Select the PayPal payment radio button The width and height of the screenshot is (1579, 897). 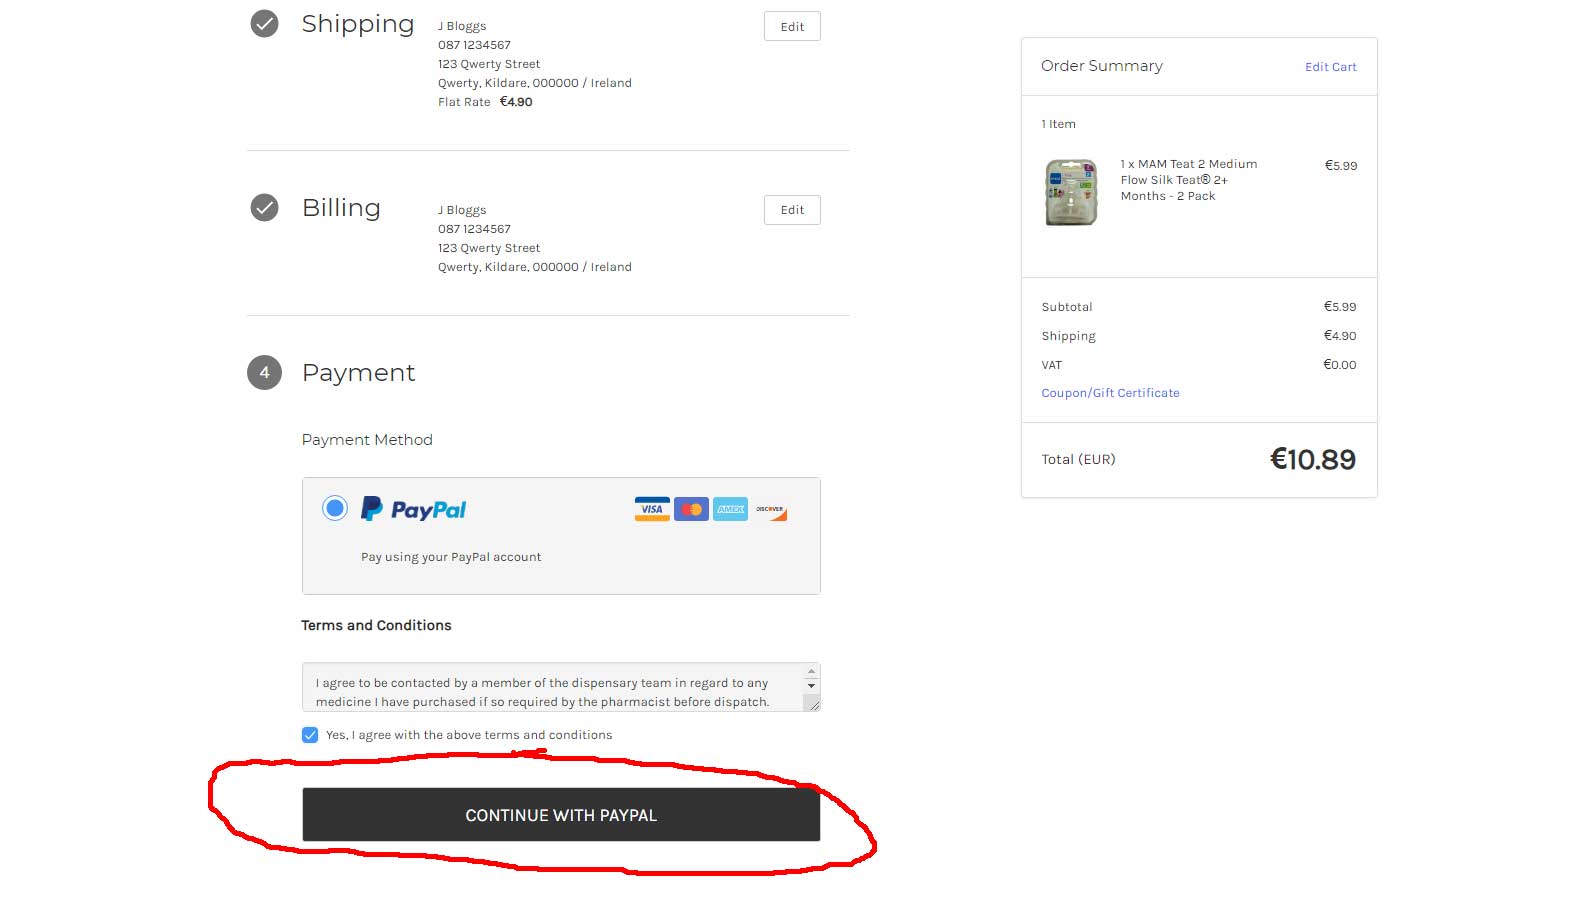click(x=335, y=508)
